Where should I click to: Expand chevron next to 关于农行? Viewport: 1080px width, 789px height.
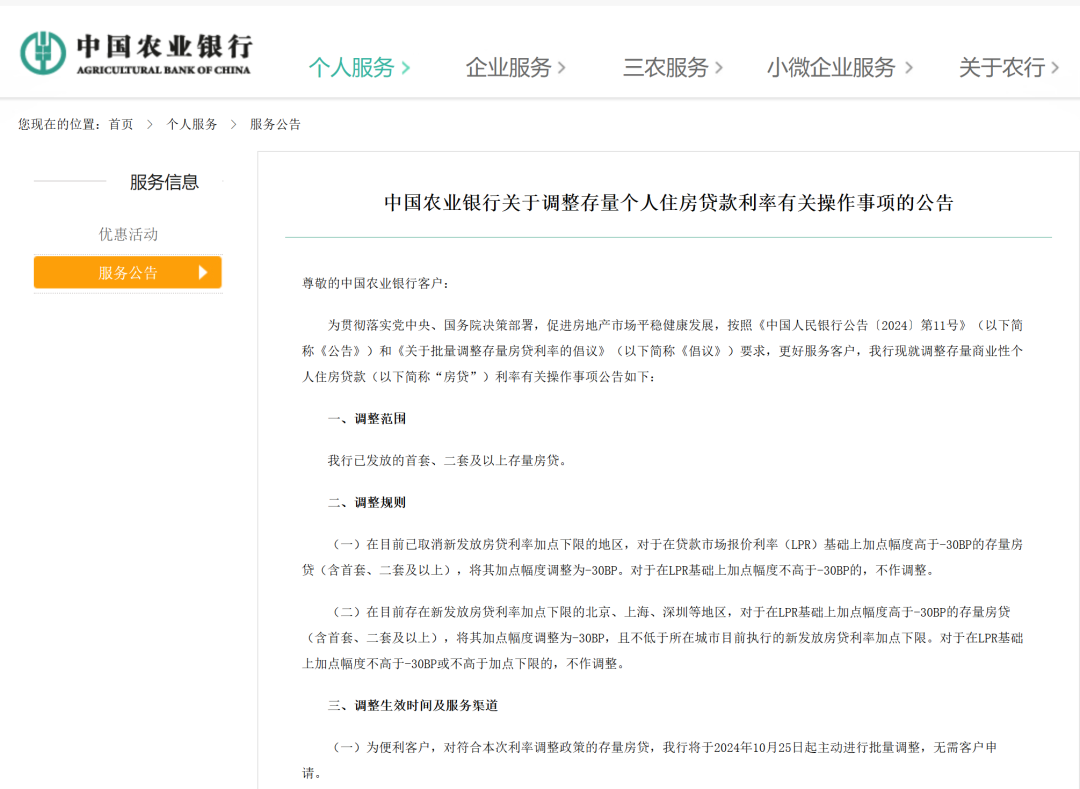pos(1055,68)
